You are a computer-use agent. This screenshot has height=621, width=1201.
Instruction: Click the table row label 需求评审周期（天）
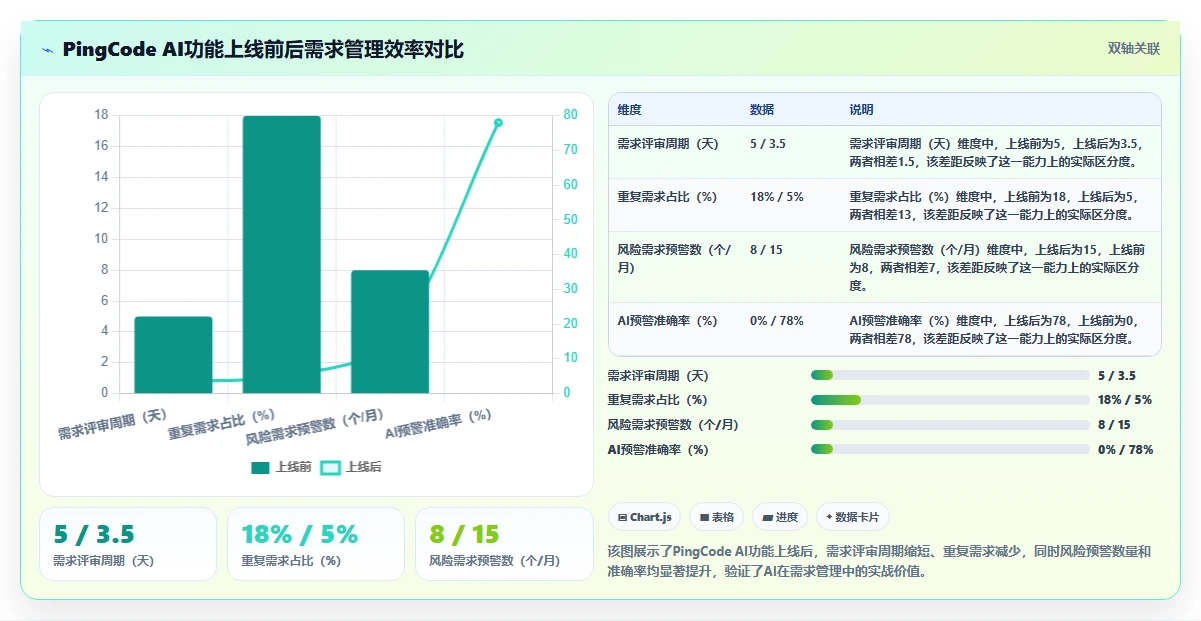(x=668, y=144)
